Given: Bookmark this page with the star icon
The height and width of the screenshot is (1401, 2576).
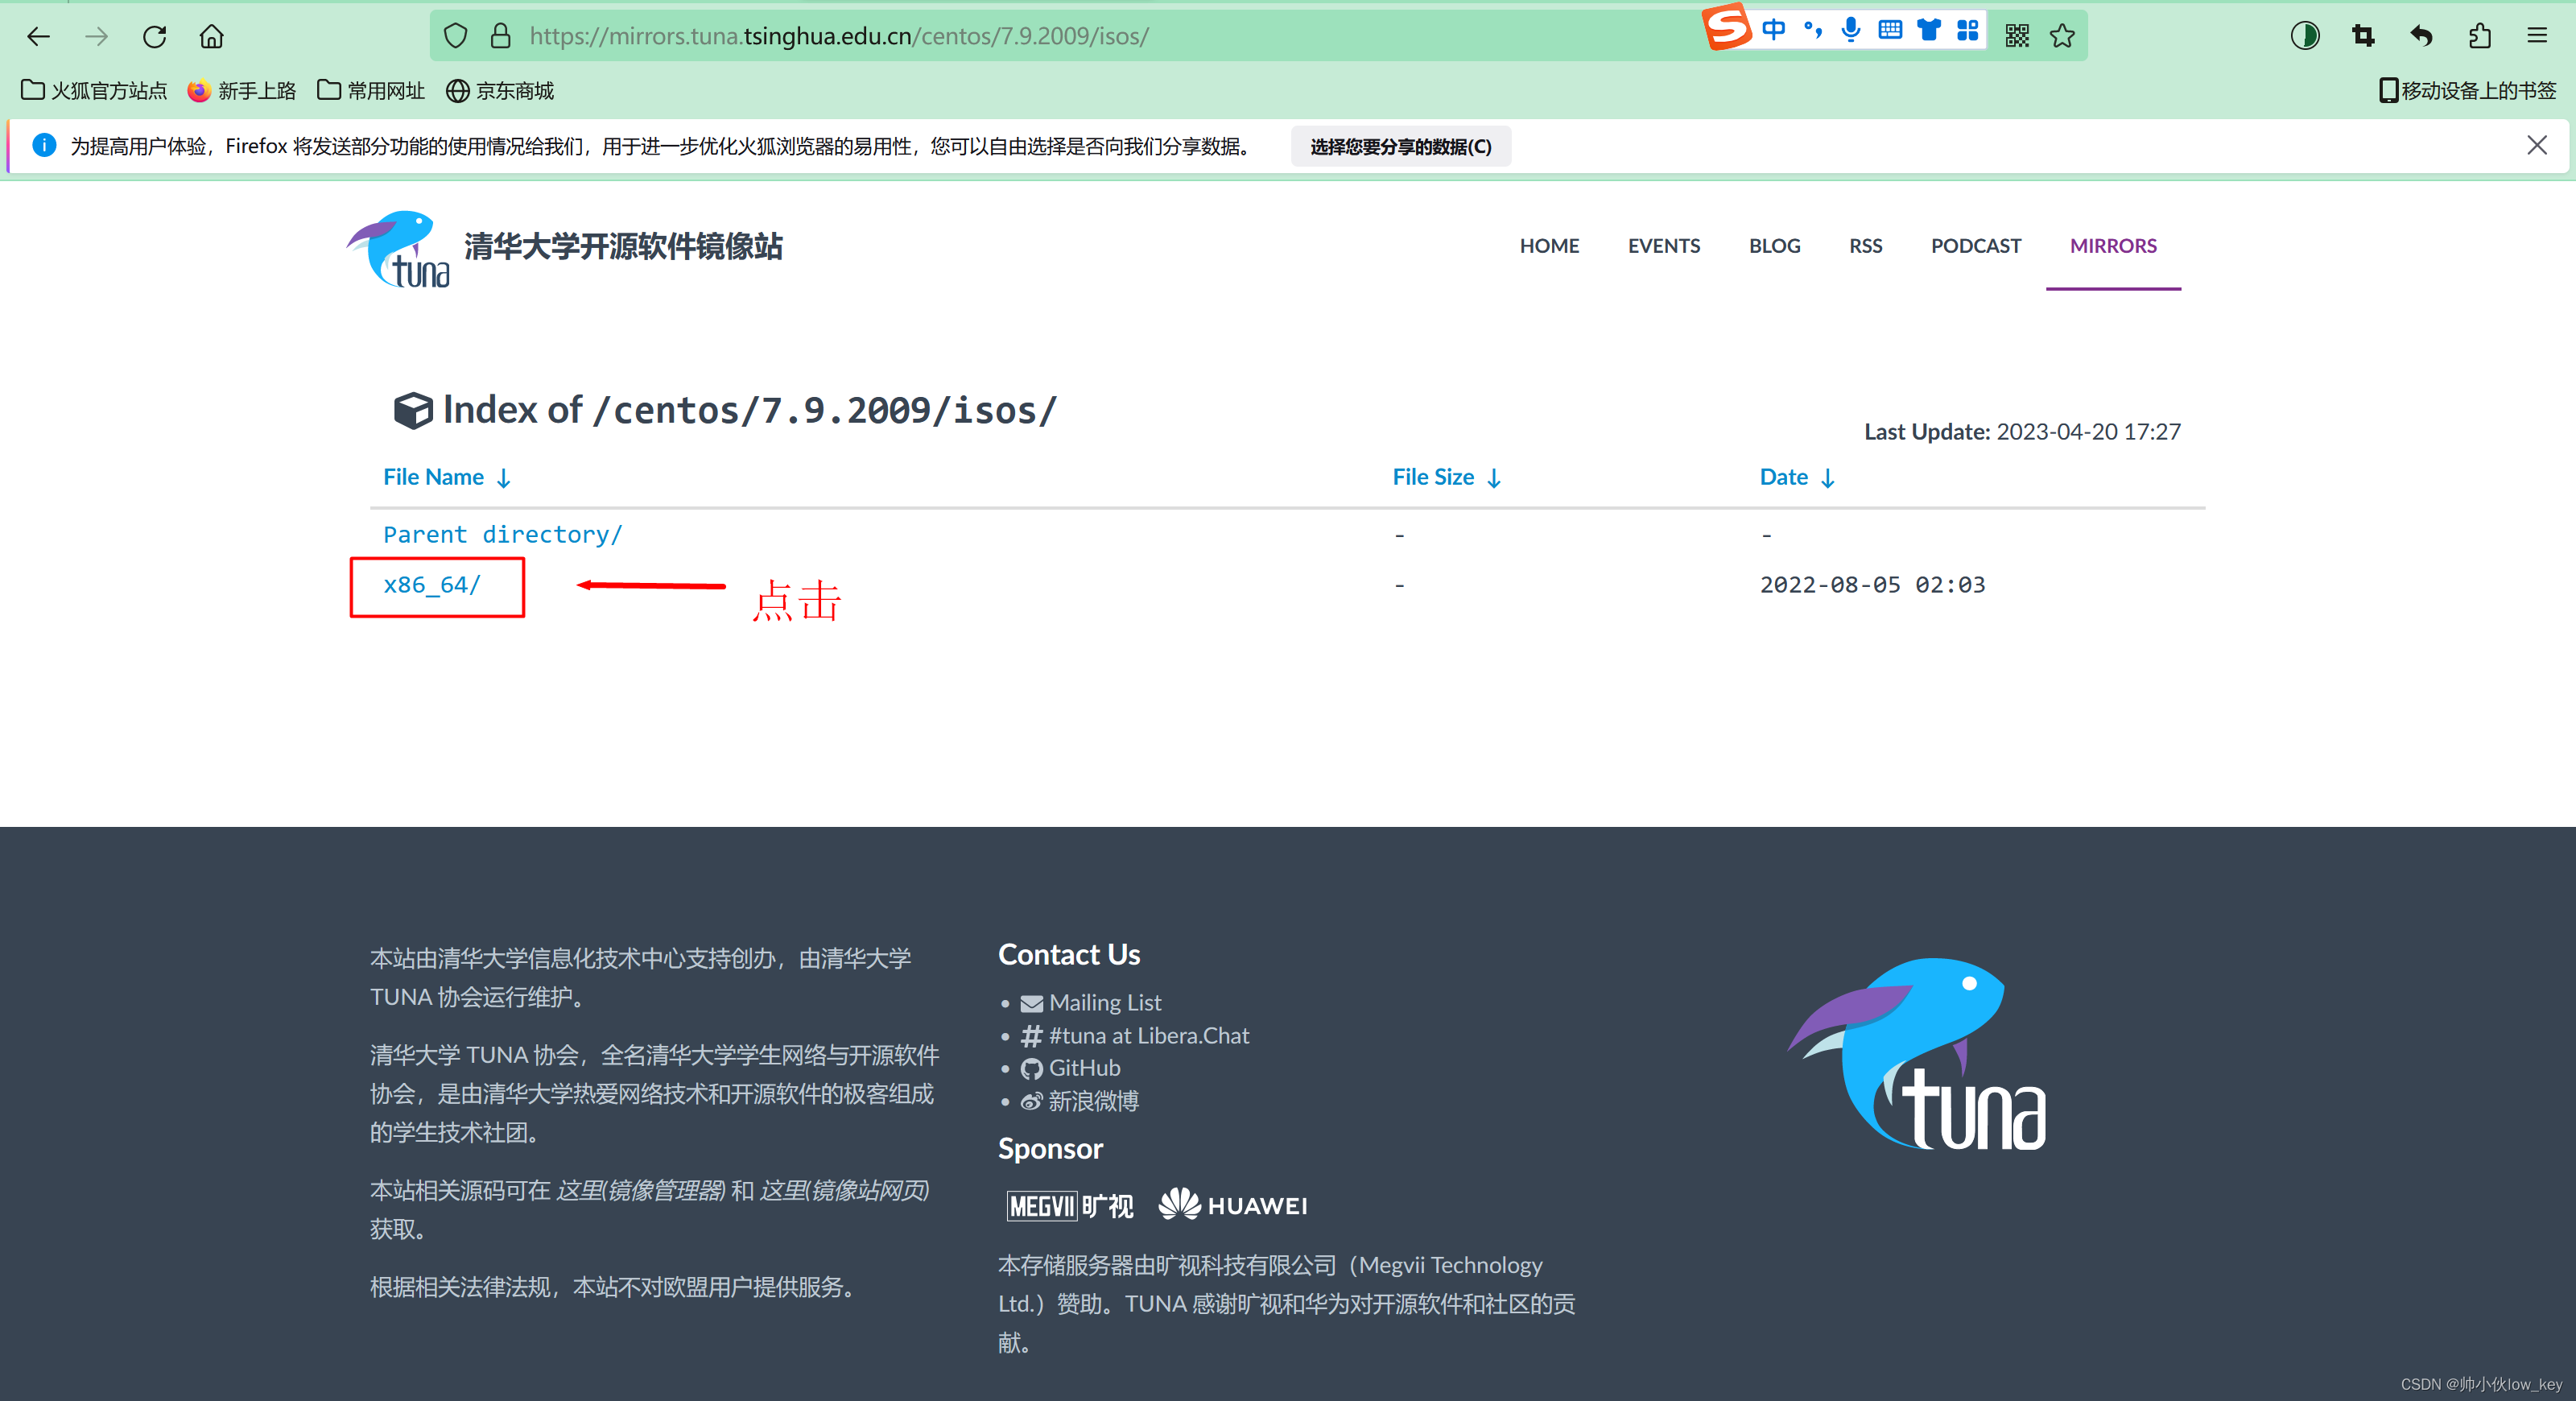Looking at the screenshot, I should (x=2062, y=36).
